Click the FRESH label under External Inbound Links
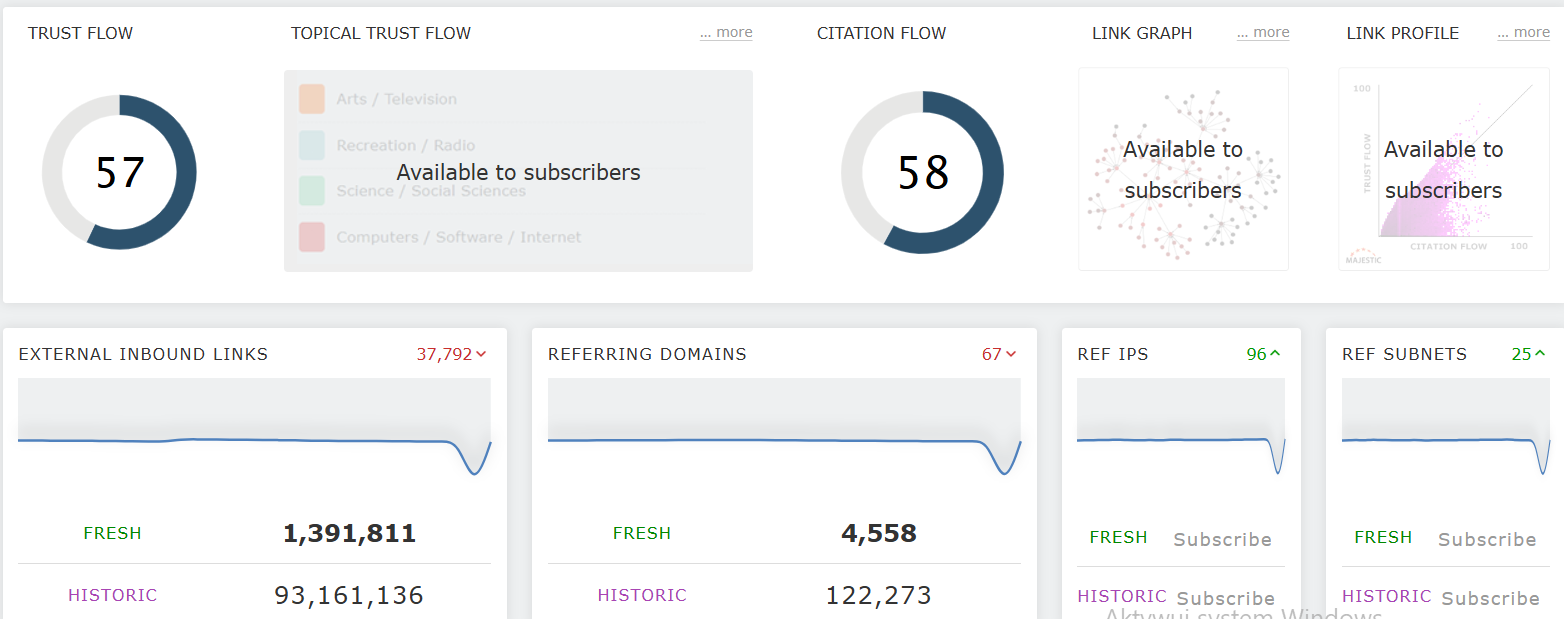The width and height of the screenshot is (1564, 619). (112, 533)
